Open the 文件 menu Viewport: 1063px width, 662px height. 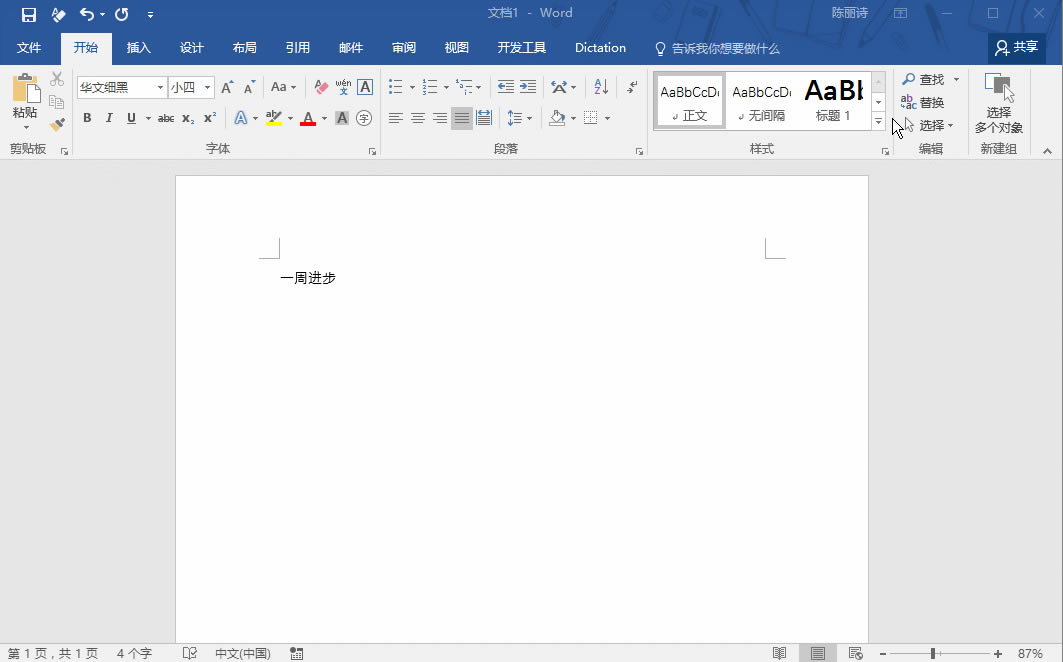pos(29,47)
